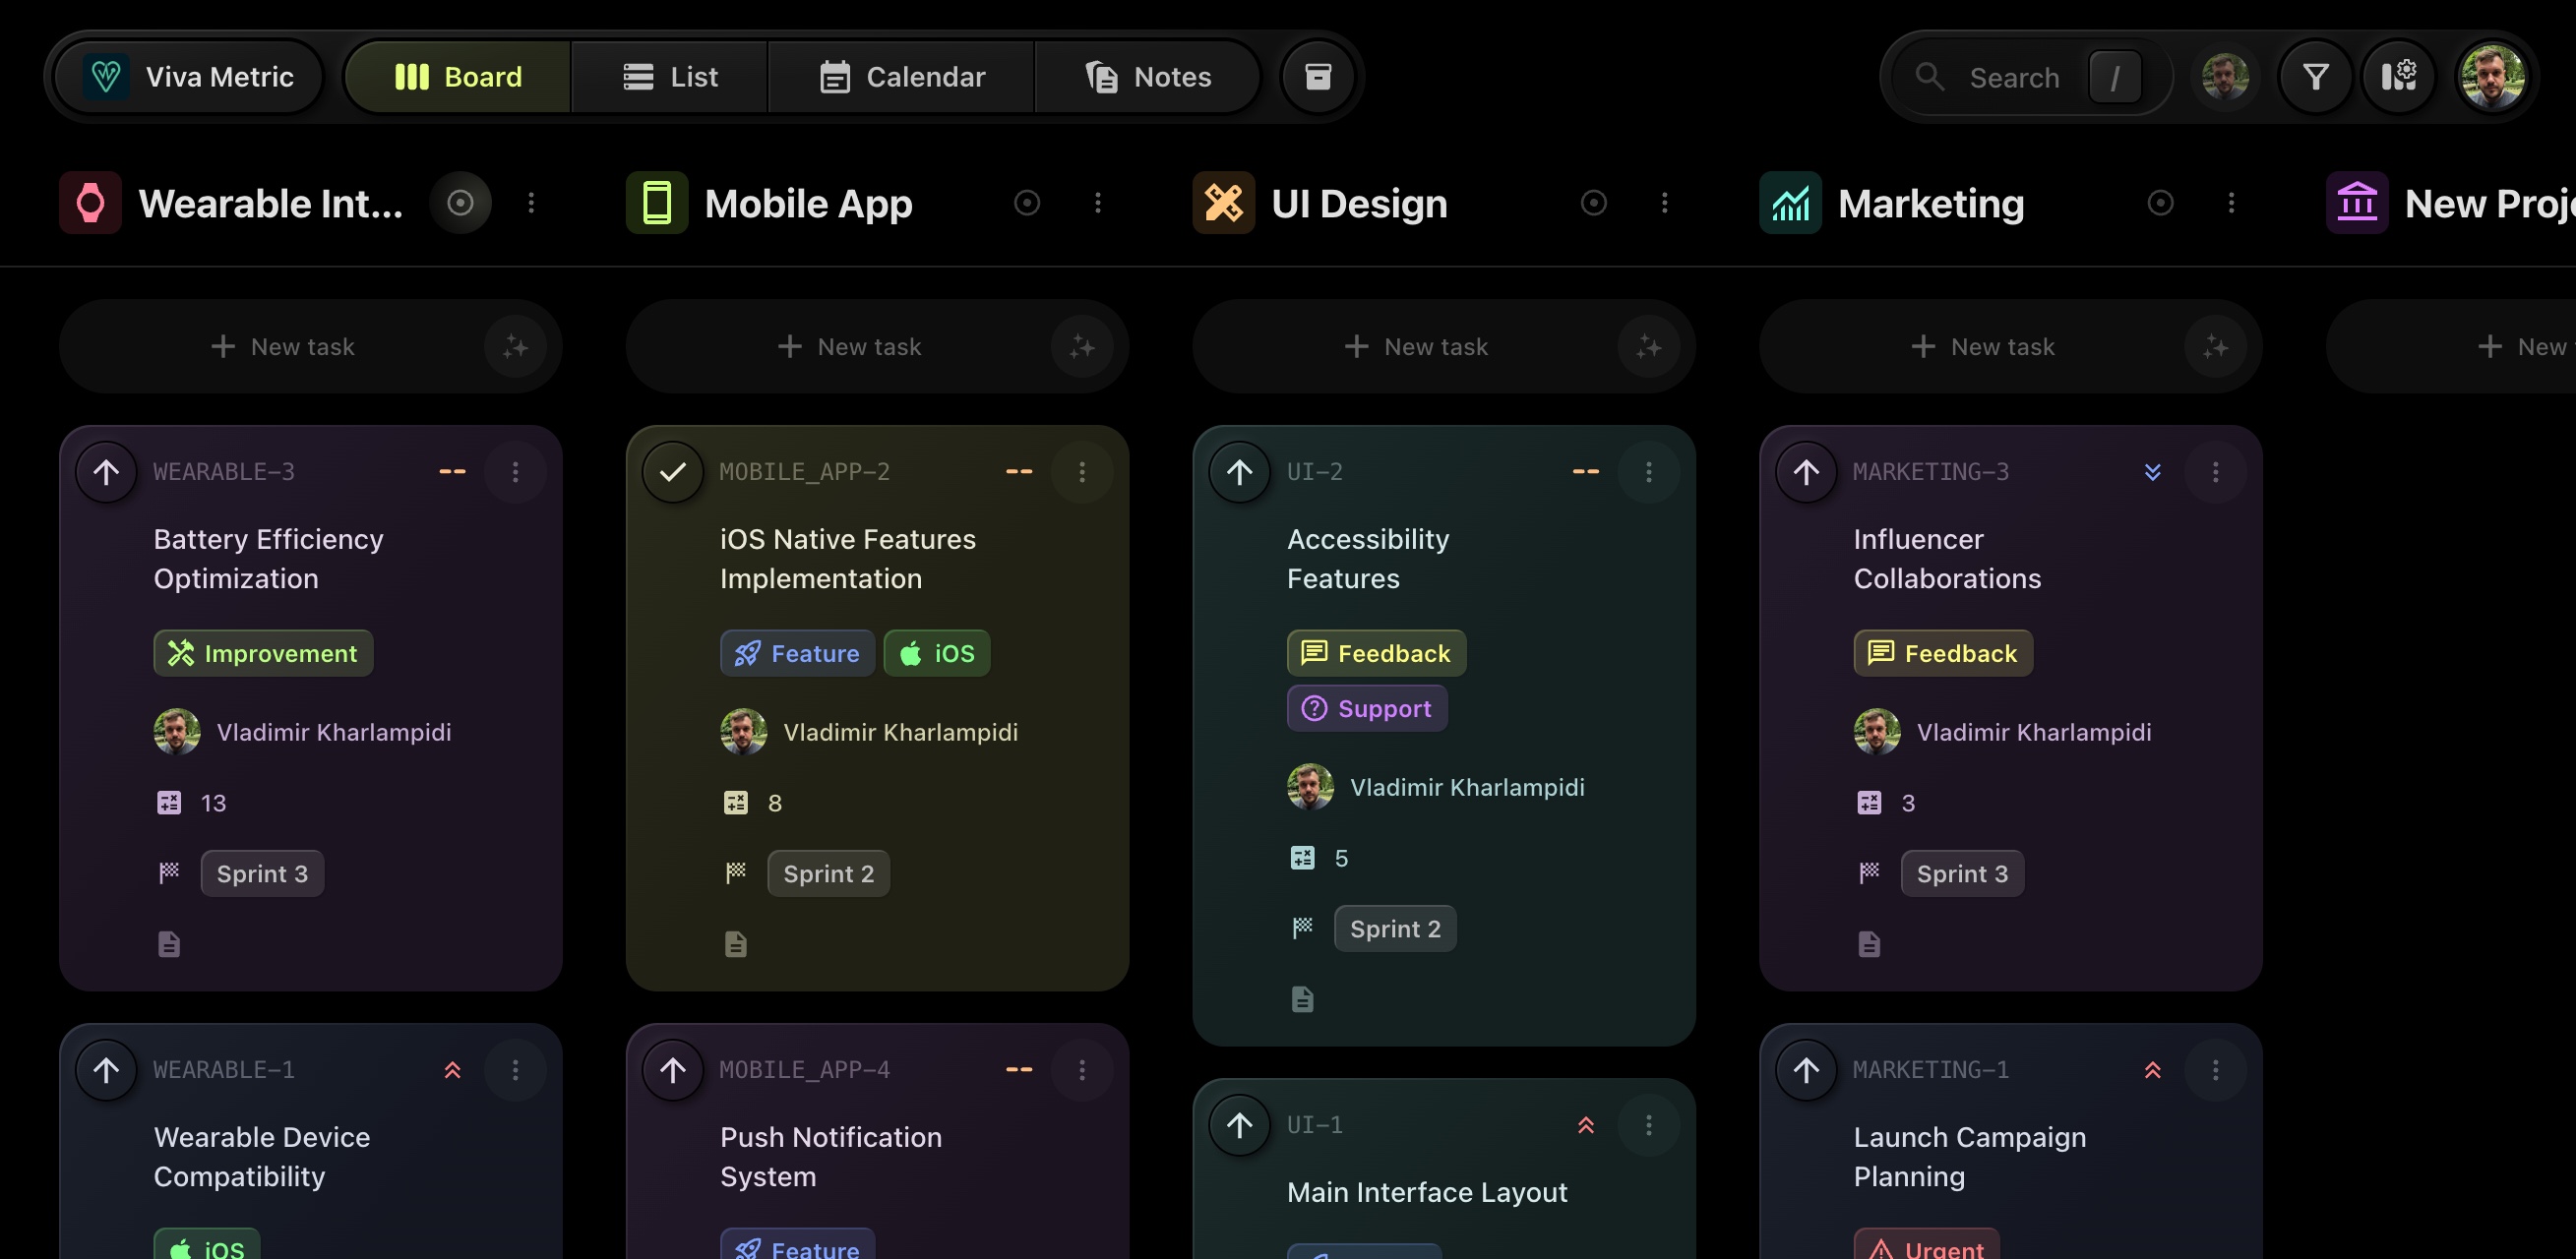The image size is (2576, 1259).
Task: Click Viva Metric workspace button
Action: coord(190,77)
